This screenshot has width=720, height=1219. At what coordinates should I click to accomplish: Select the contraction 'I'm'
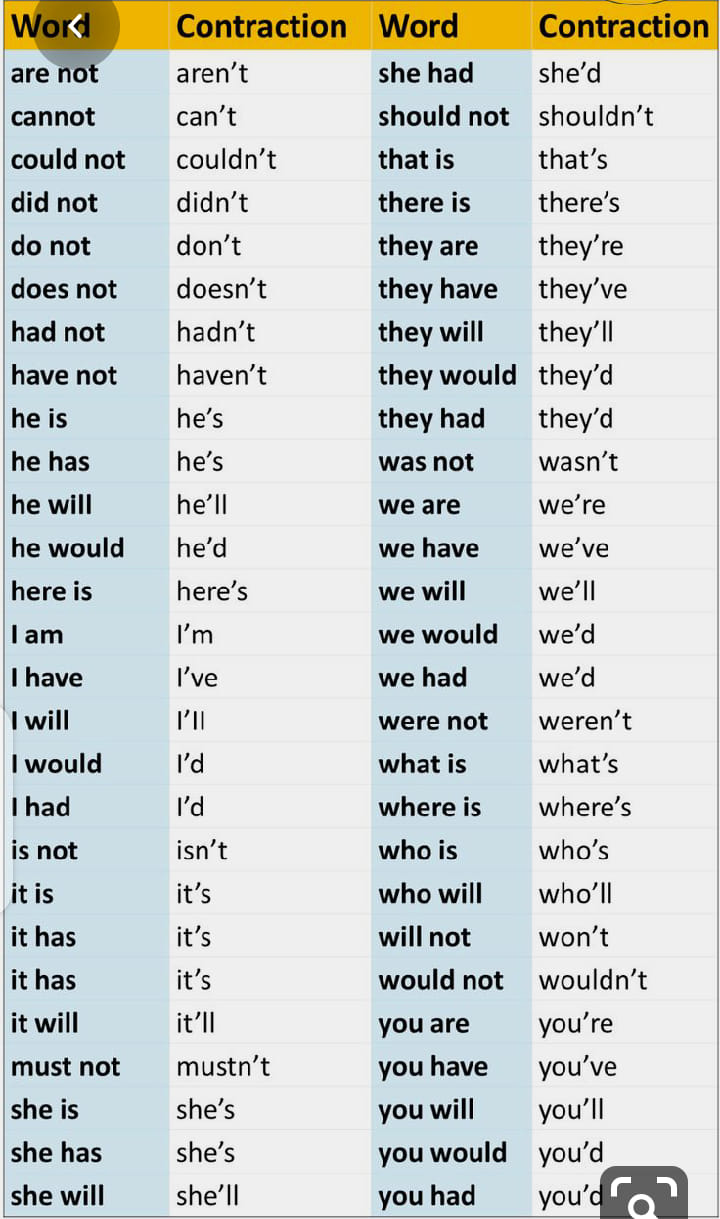pos(194,635)
